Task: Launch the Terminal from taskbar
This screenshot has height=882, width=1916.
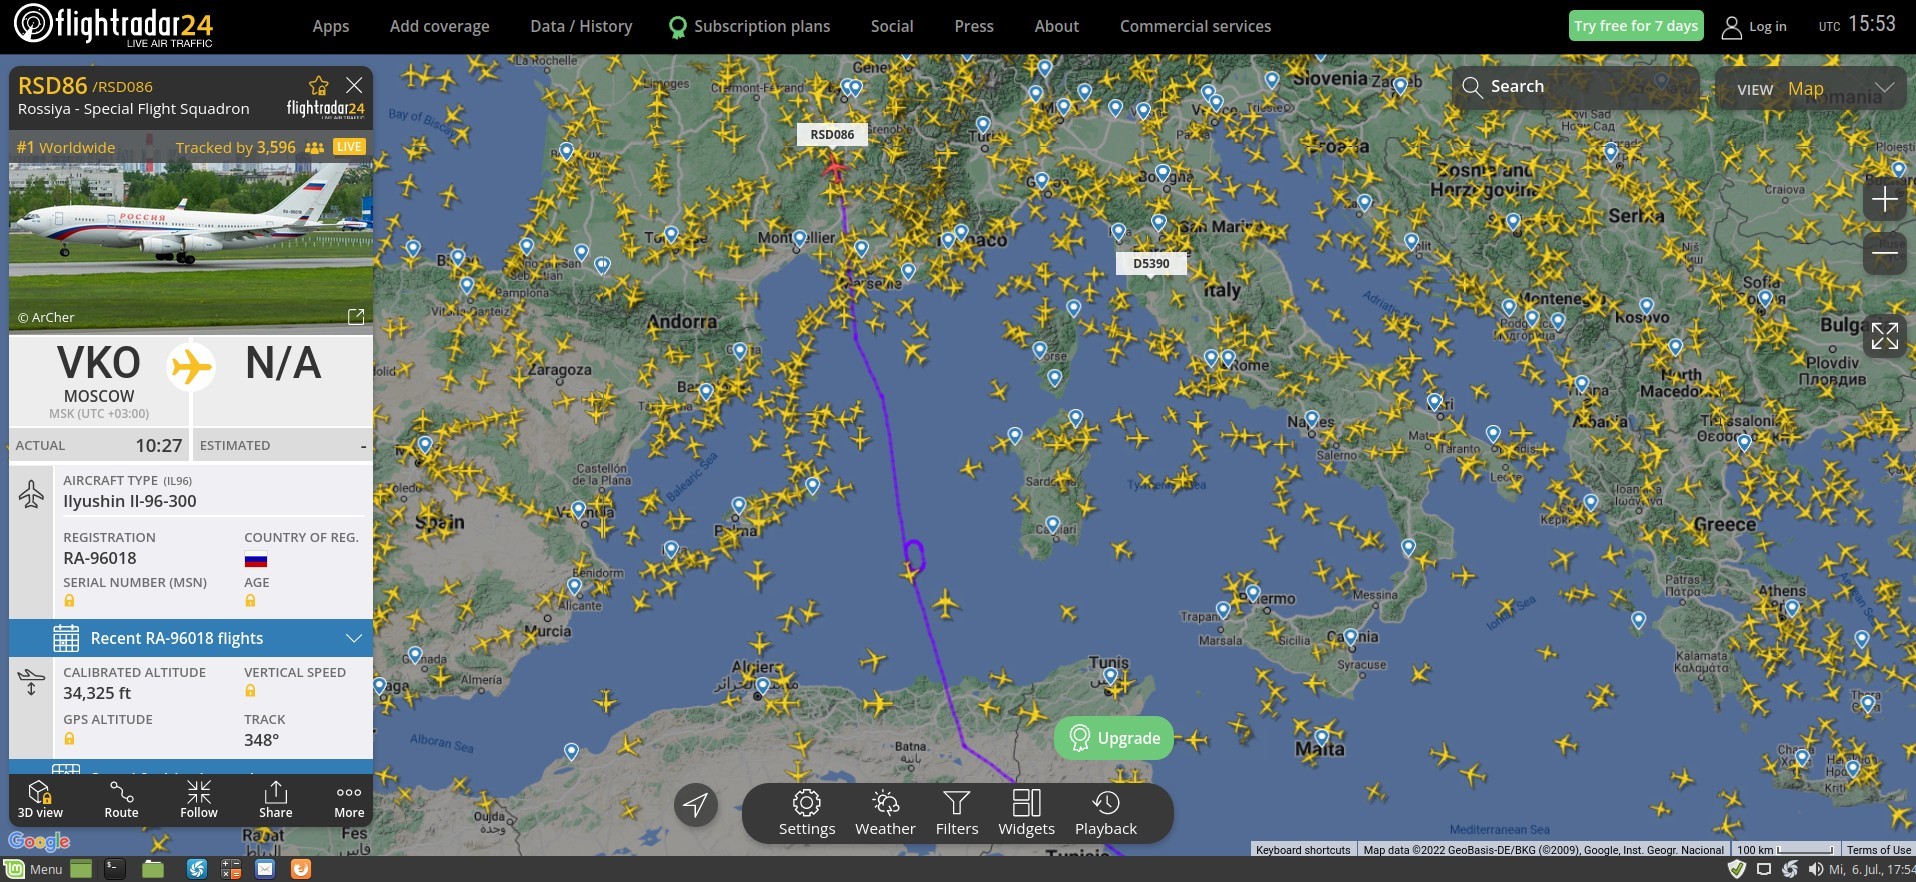Action: coord(115,869)
